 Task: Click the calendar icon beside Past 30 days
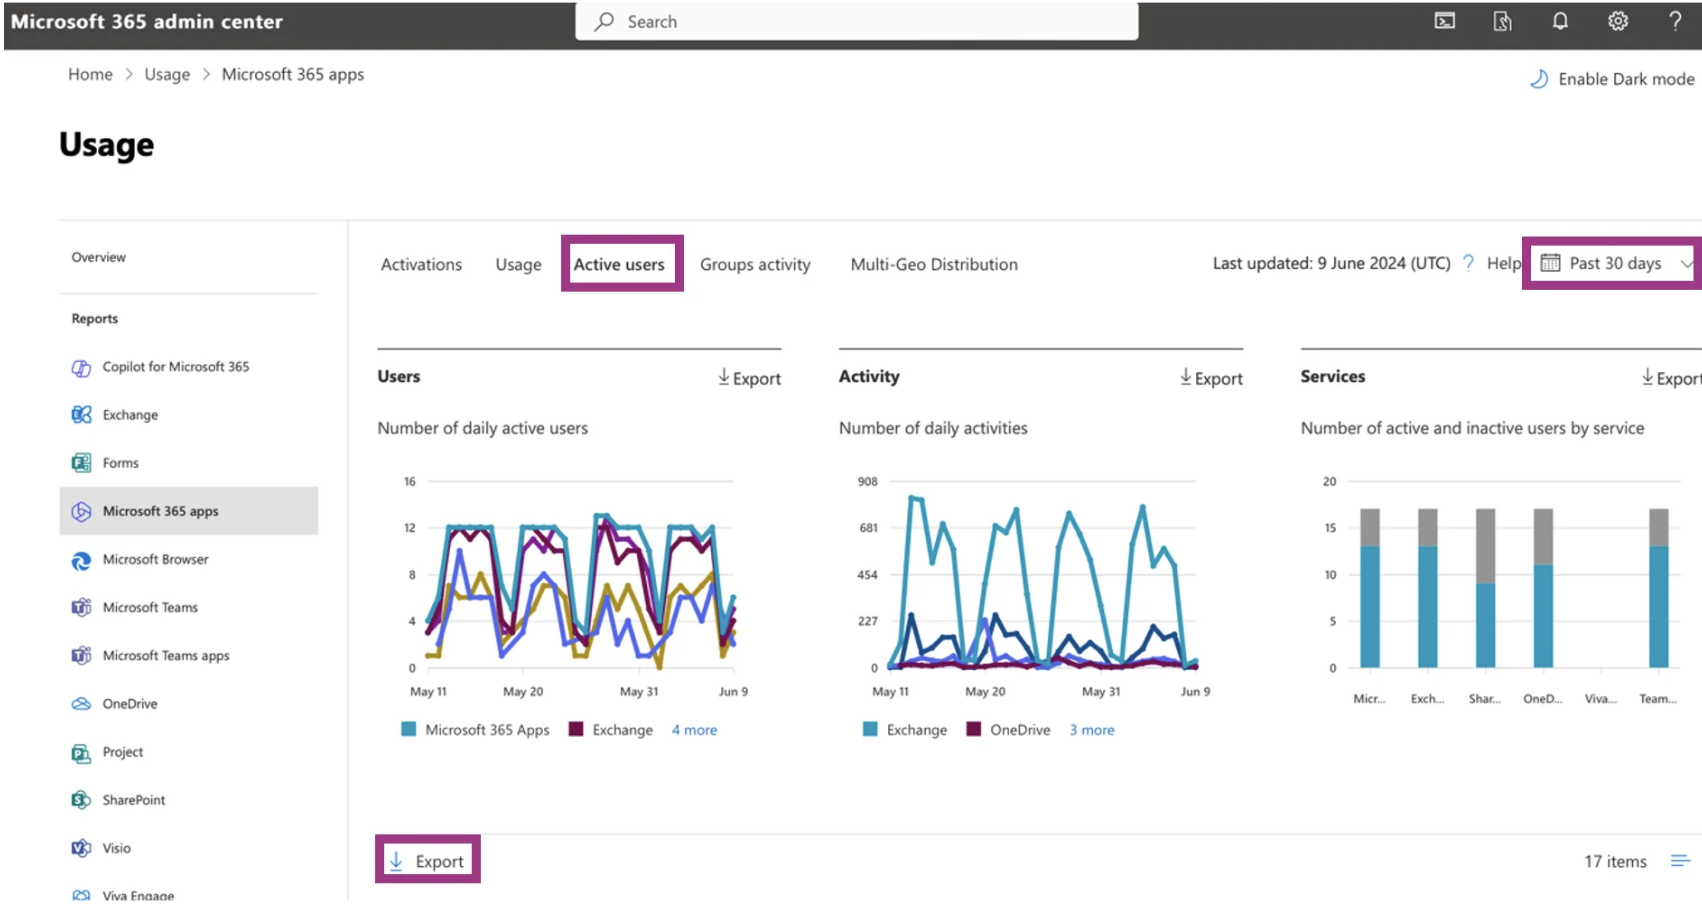coord(1550,263)
